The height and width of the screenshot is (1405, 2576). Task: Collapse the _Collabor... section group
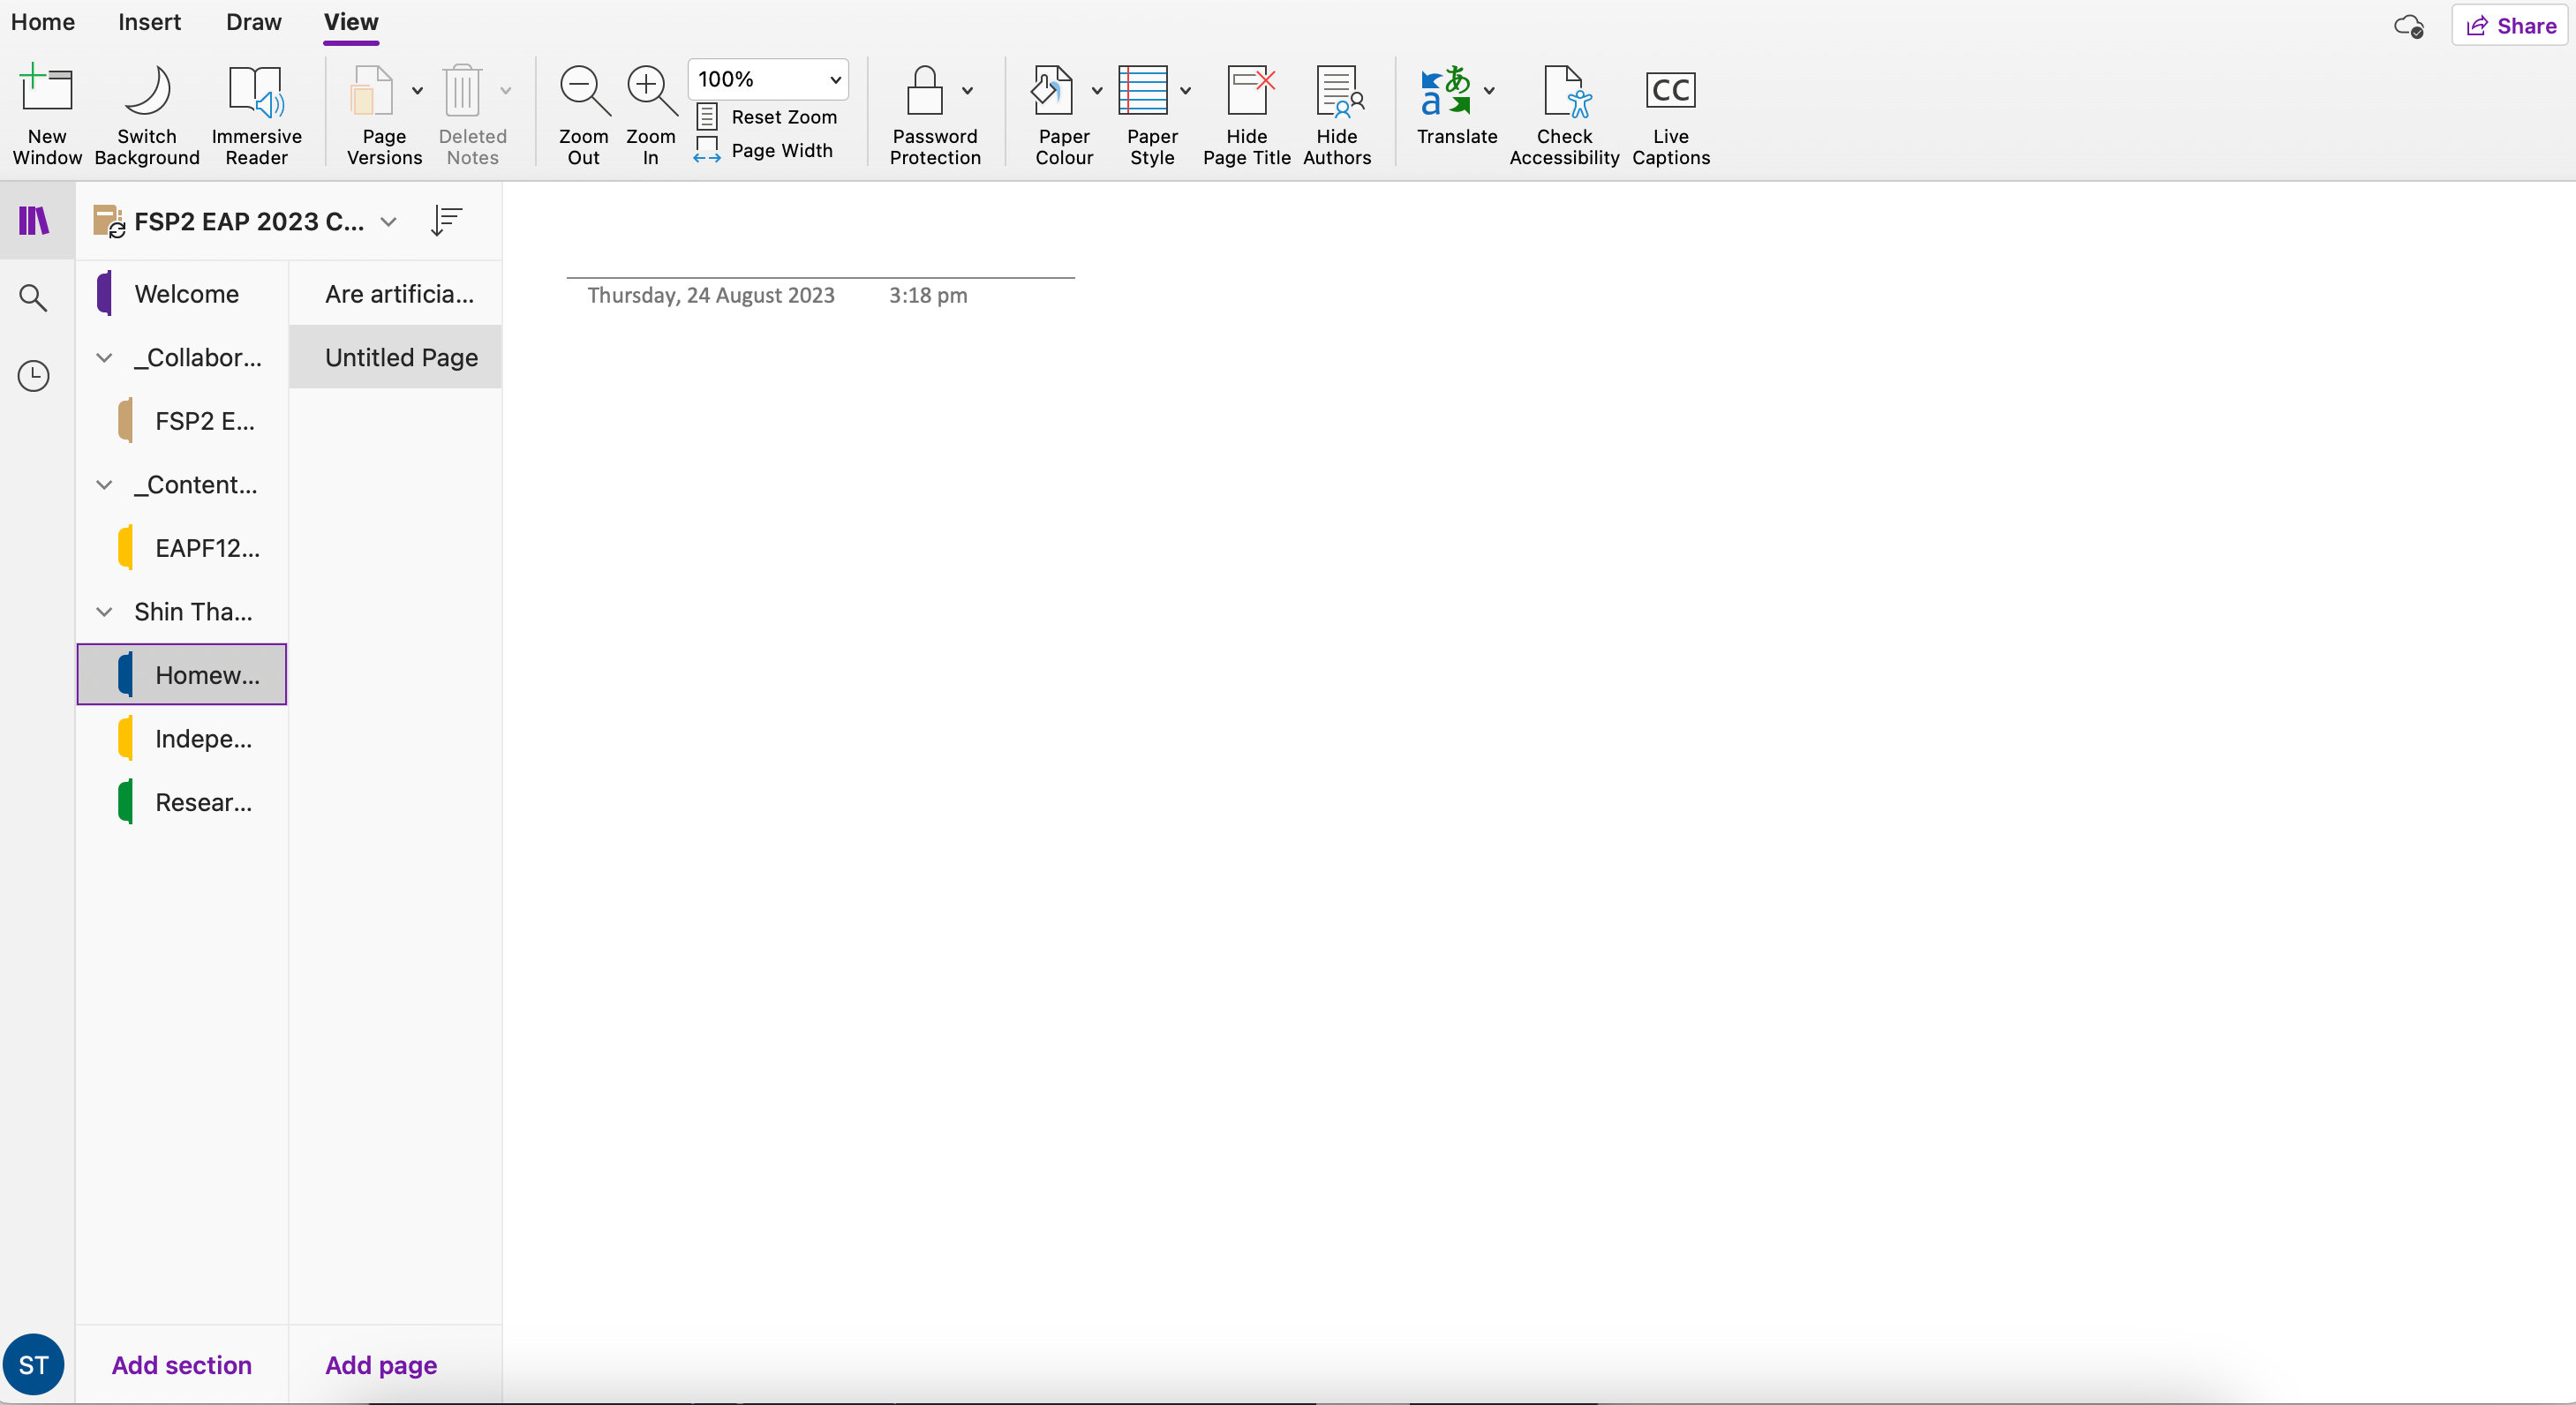(104, 358)
